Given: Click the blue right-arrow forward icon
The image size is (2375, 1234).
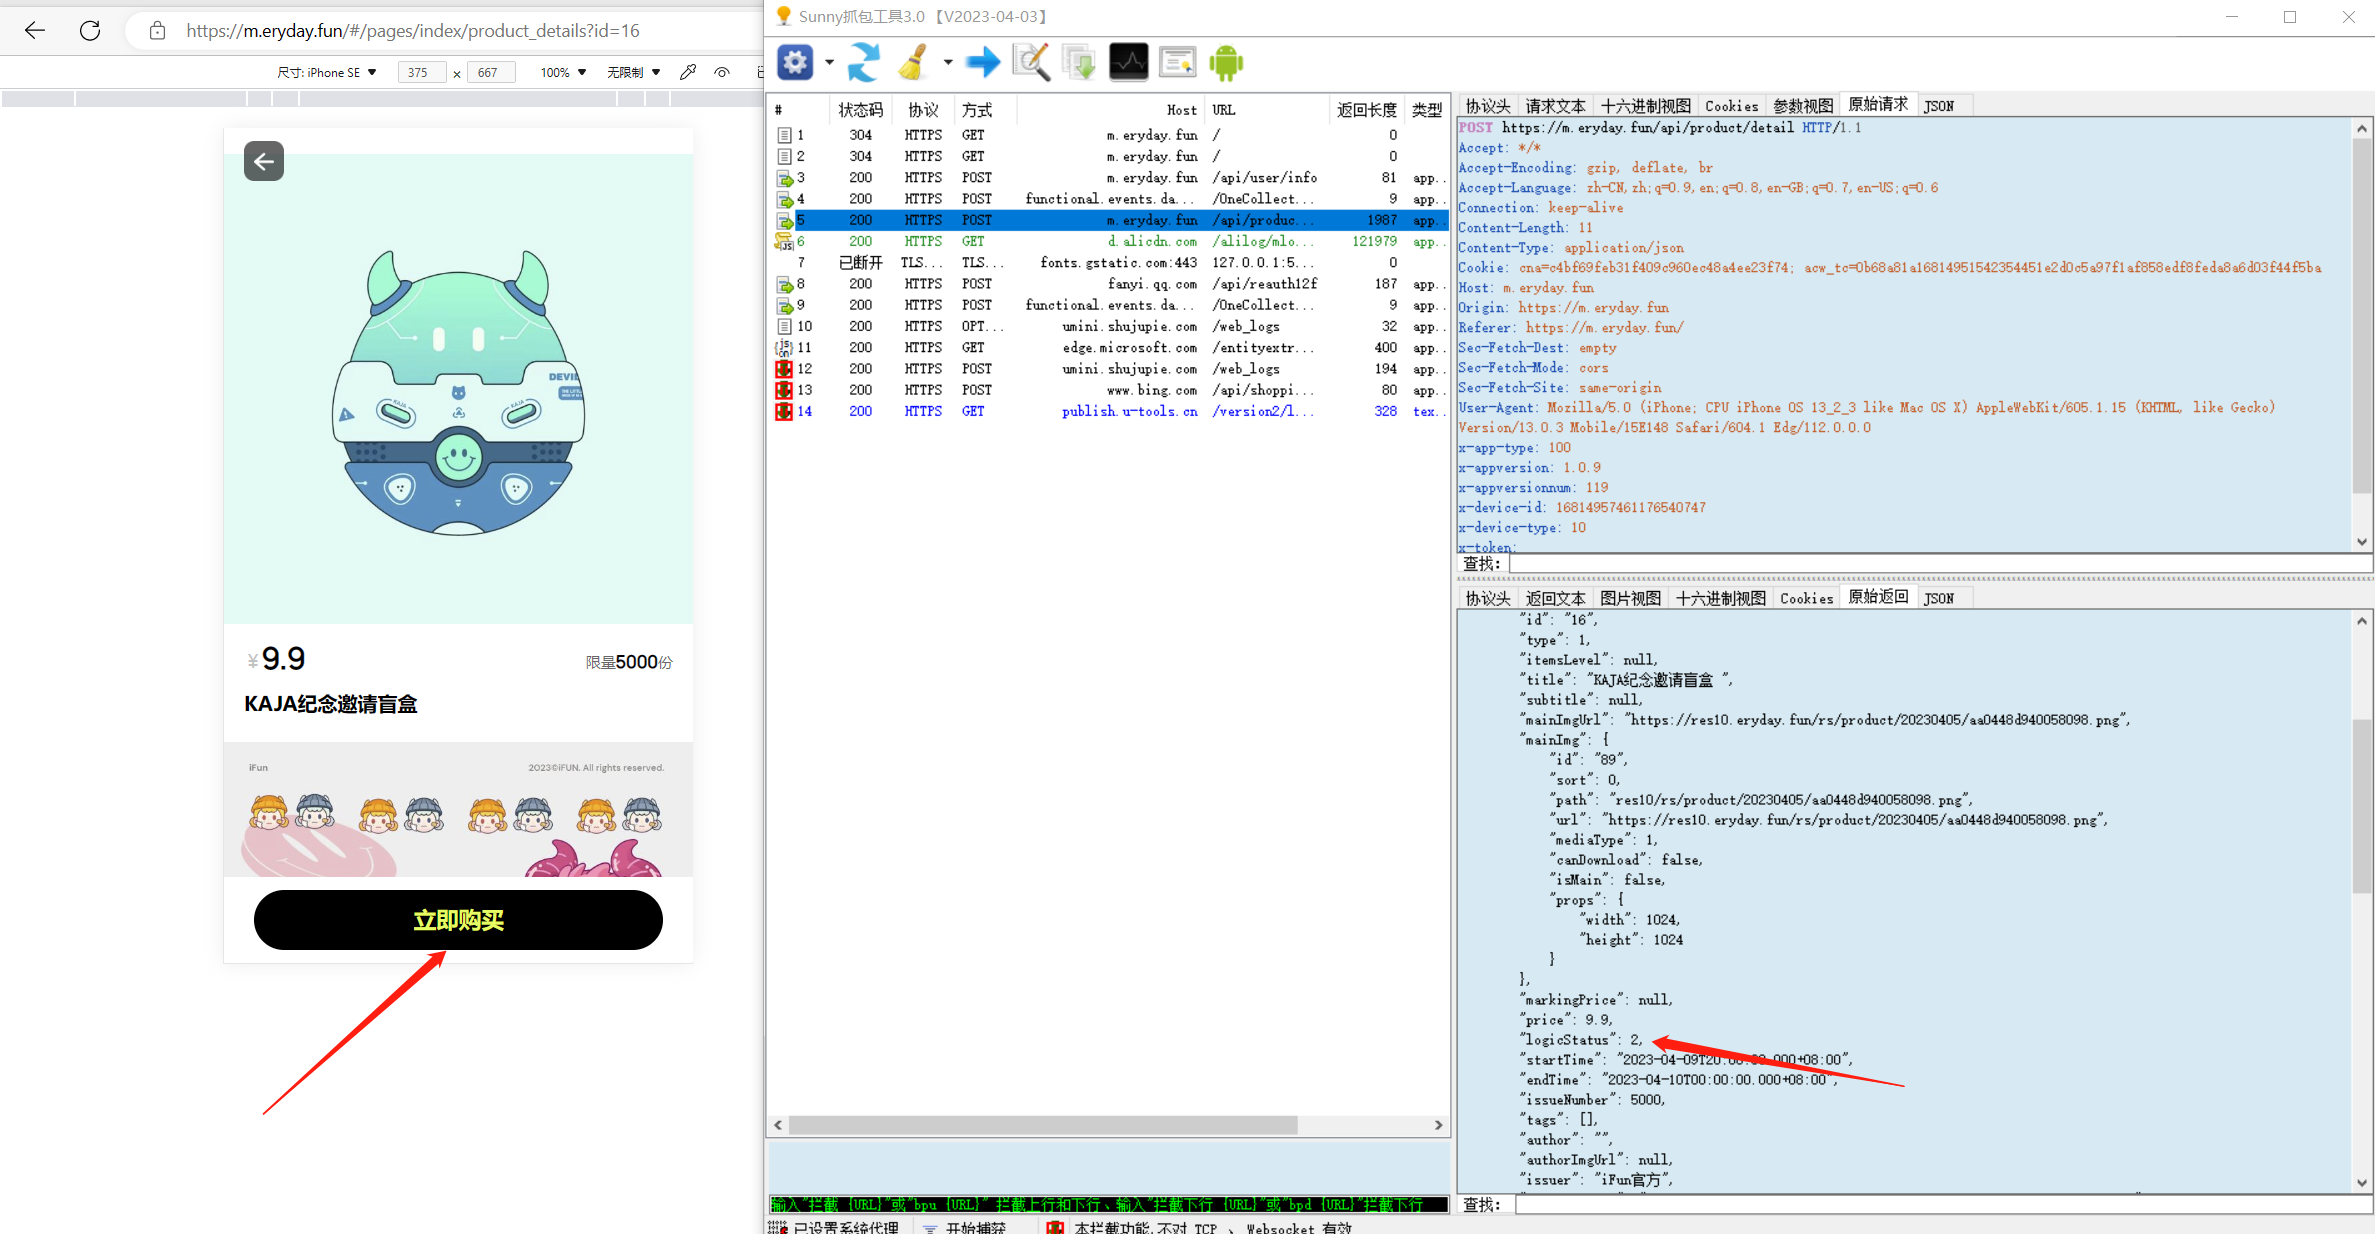Looking at the screenshot, I should coord(982,63).
